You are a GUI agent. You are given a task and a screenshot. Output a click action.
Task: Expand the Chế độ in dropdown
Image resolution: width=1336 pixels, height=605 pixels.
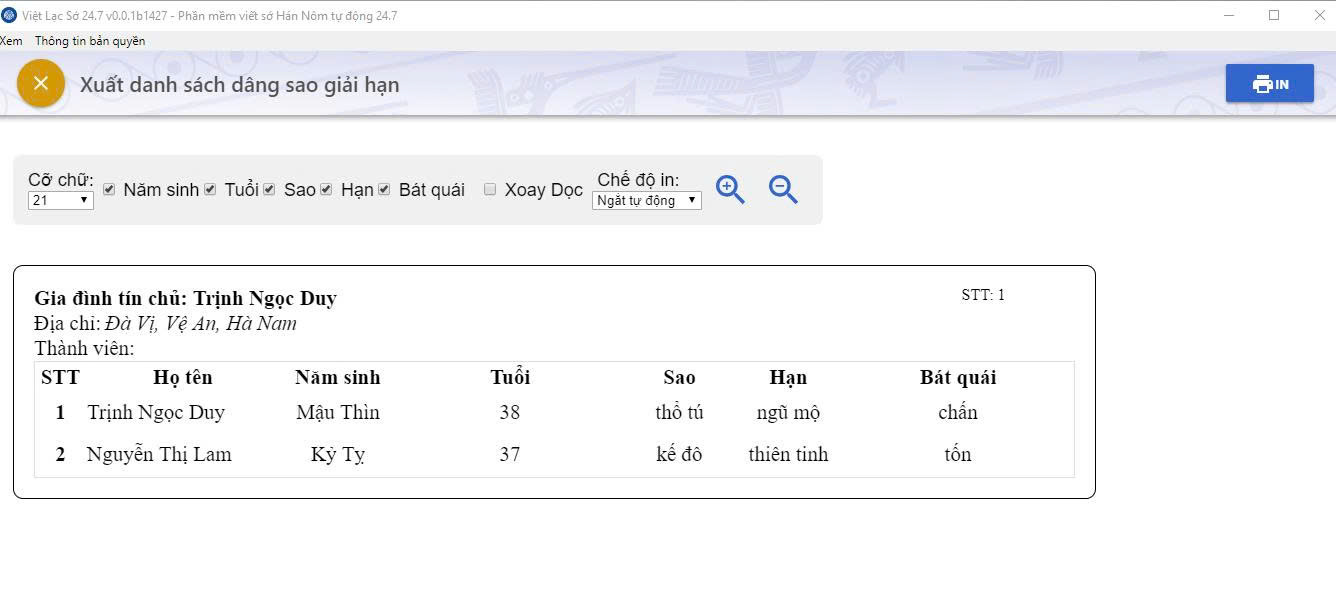coord(647,200)
